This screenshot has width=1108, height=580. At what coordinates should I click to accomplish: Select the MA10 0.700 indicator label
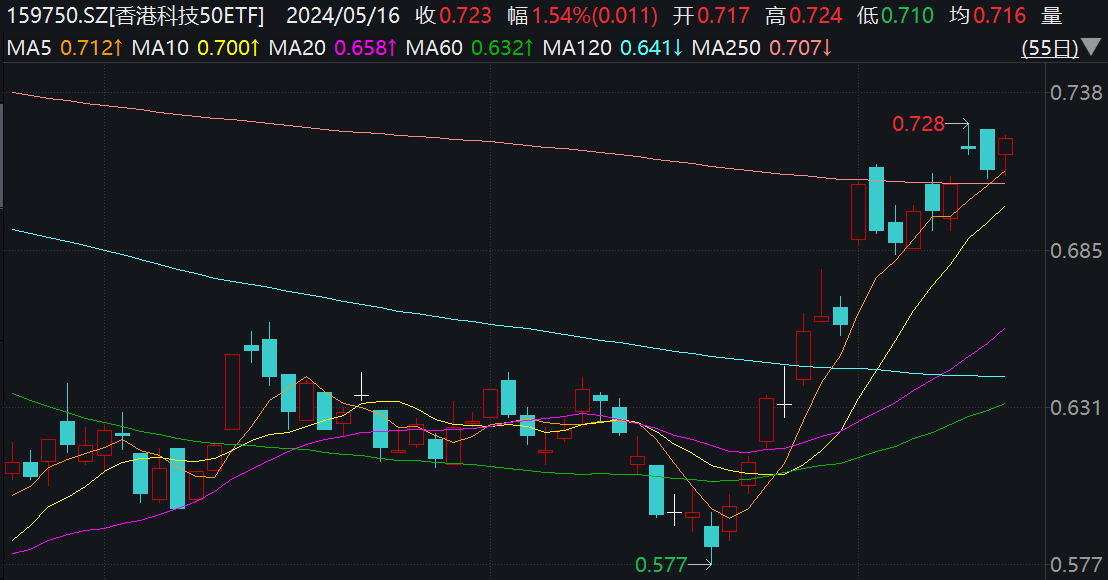pos(196,48)
